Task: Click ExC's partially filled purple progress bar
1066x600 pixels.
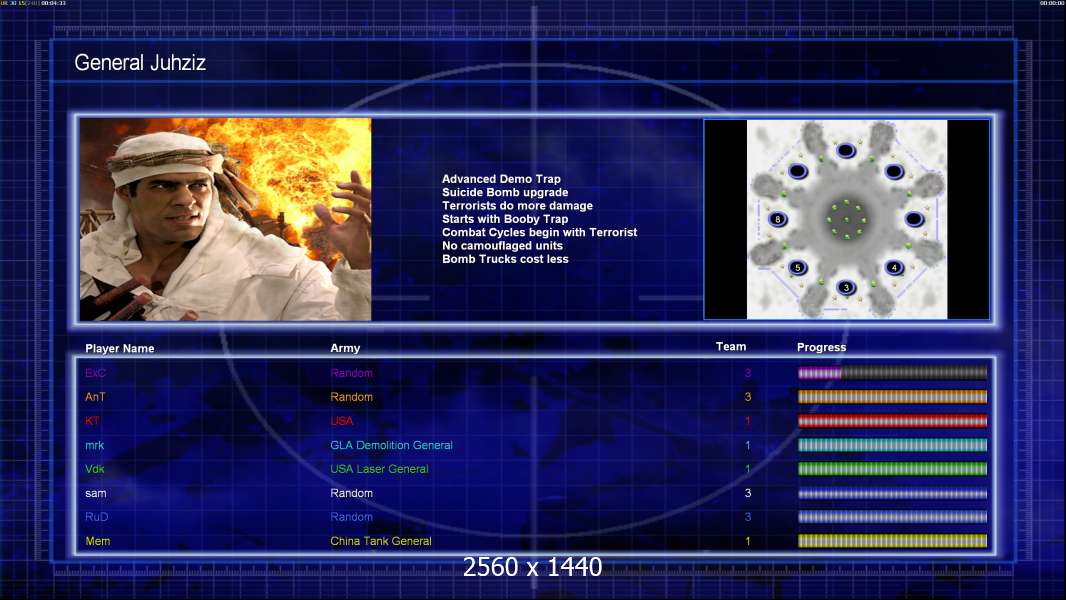Action: coord(892,373)
